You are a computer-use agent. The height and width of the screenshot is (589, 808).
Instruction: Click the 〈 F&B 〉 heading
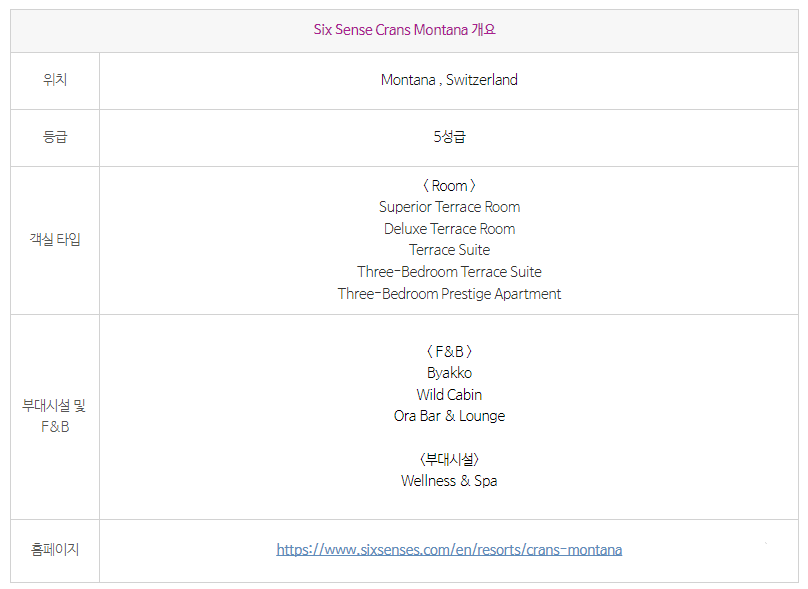tap(449, 352)
